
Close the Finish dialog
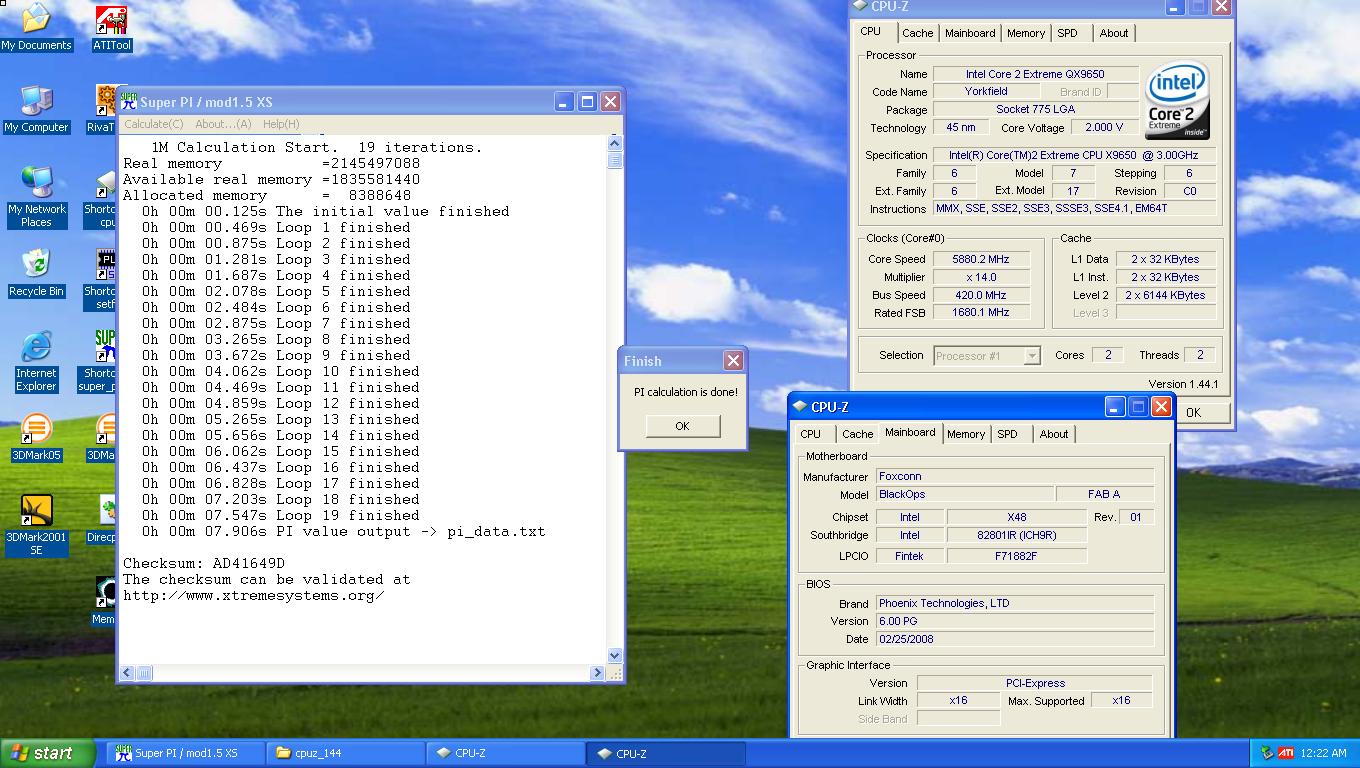coord(733,361)
